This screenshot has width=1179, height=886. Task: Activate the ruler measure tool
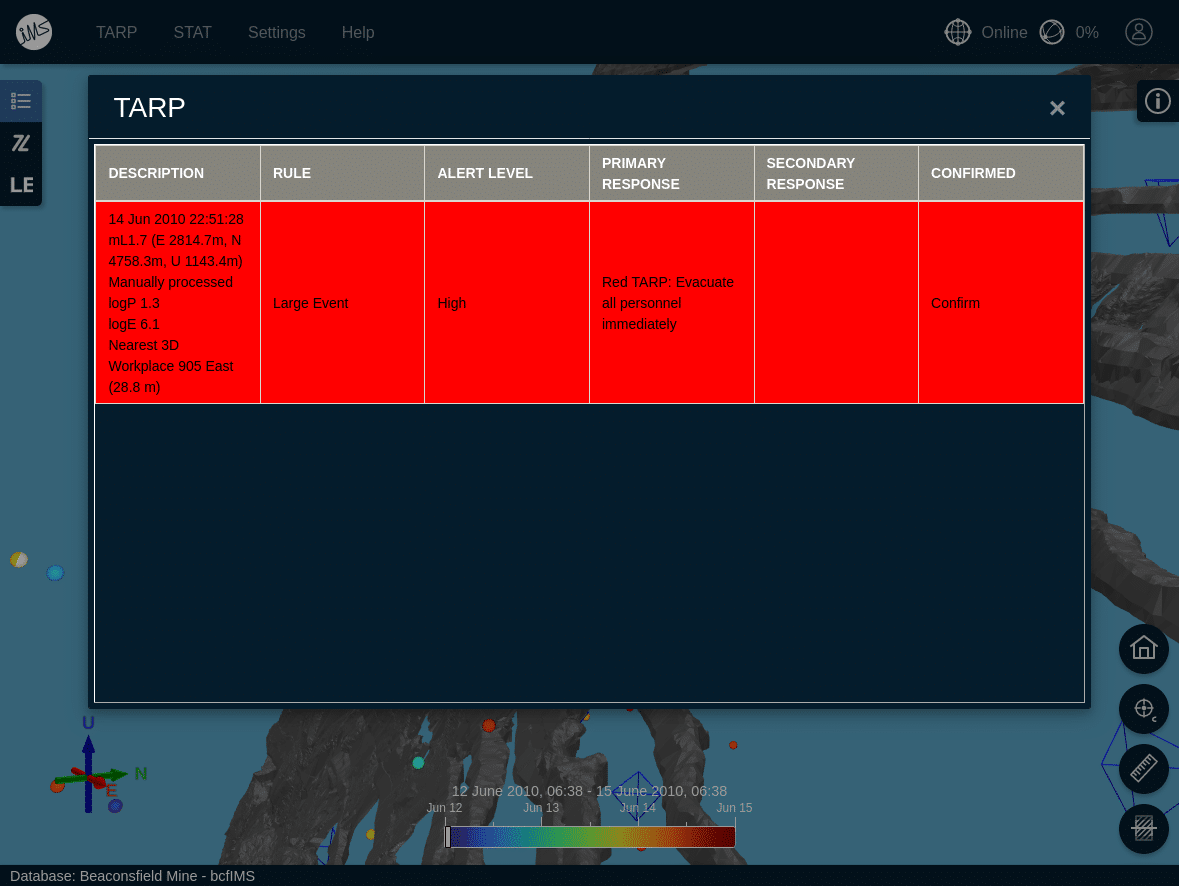click(1143, 769)
